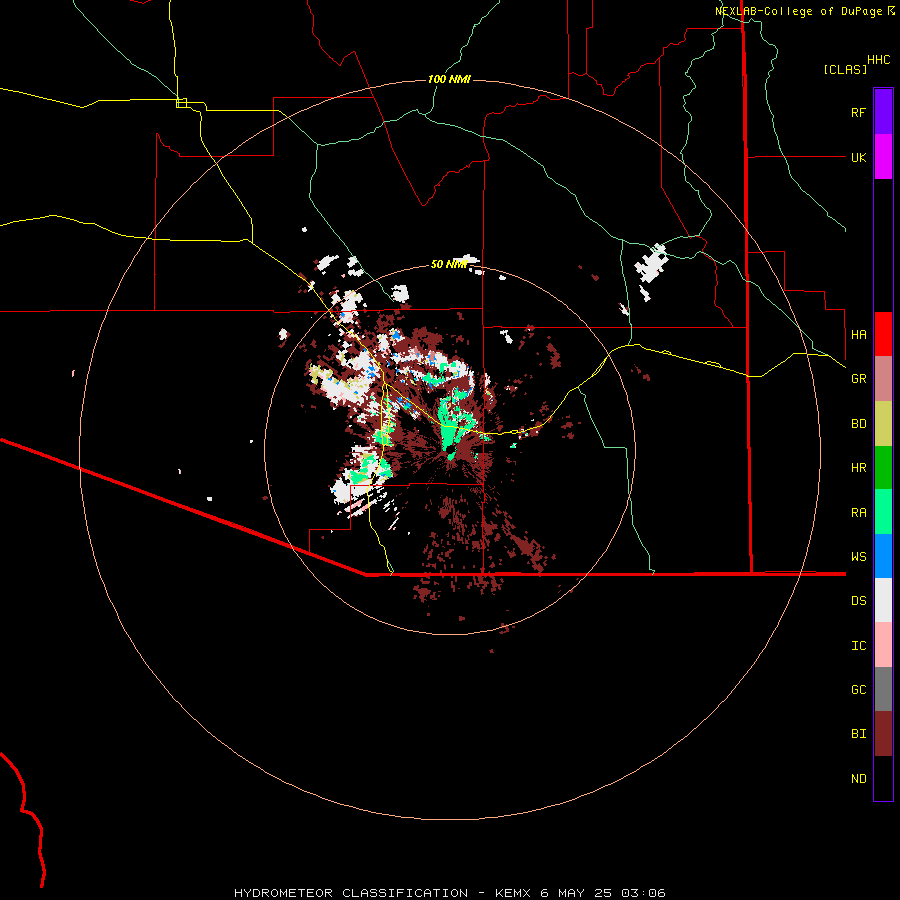Click the HHC product label
The image size is (900, 900).
pyautogui.click(x=878, y=60)
